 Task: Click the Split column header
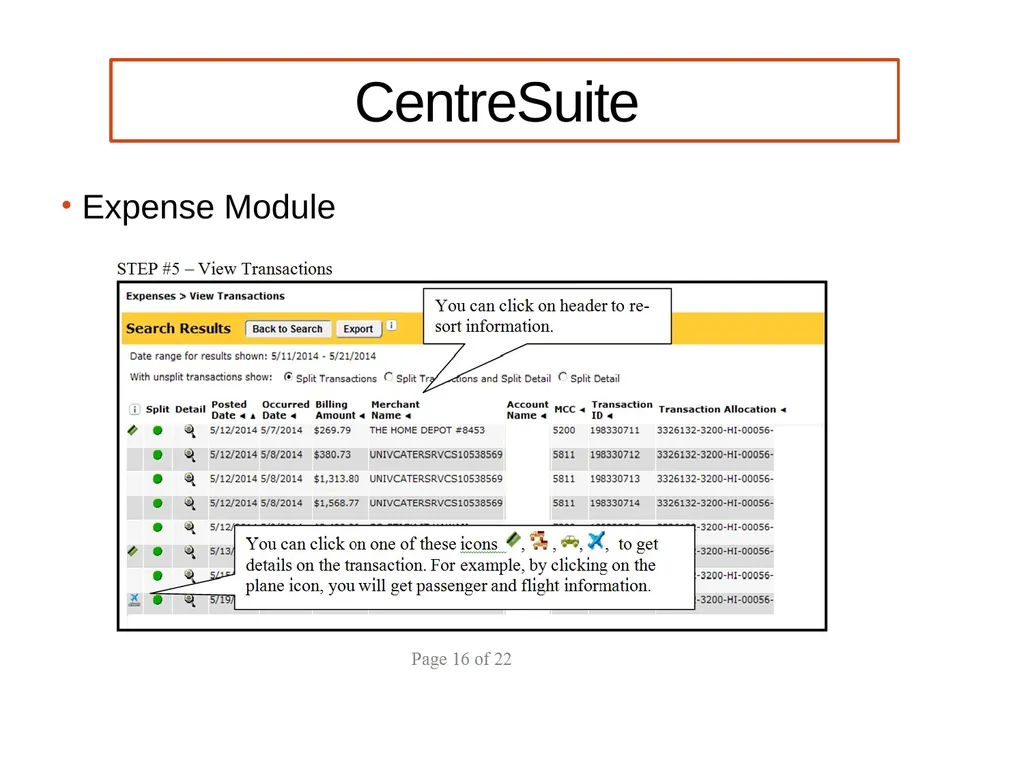click(x=157, y=409)
